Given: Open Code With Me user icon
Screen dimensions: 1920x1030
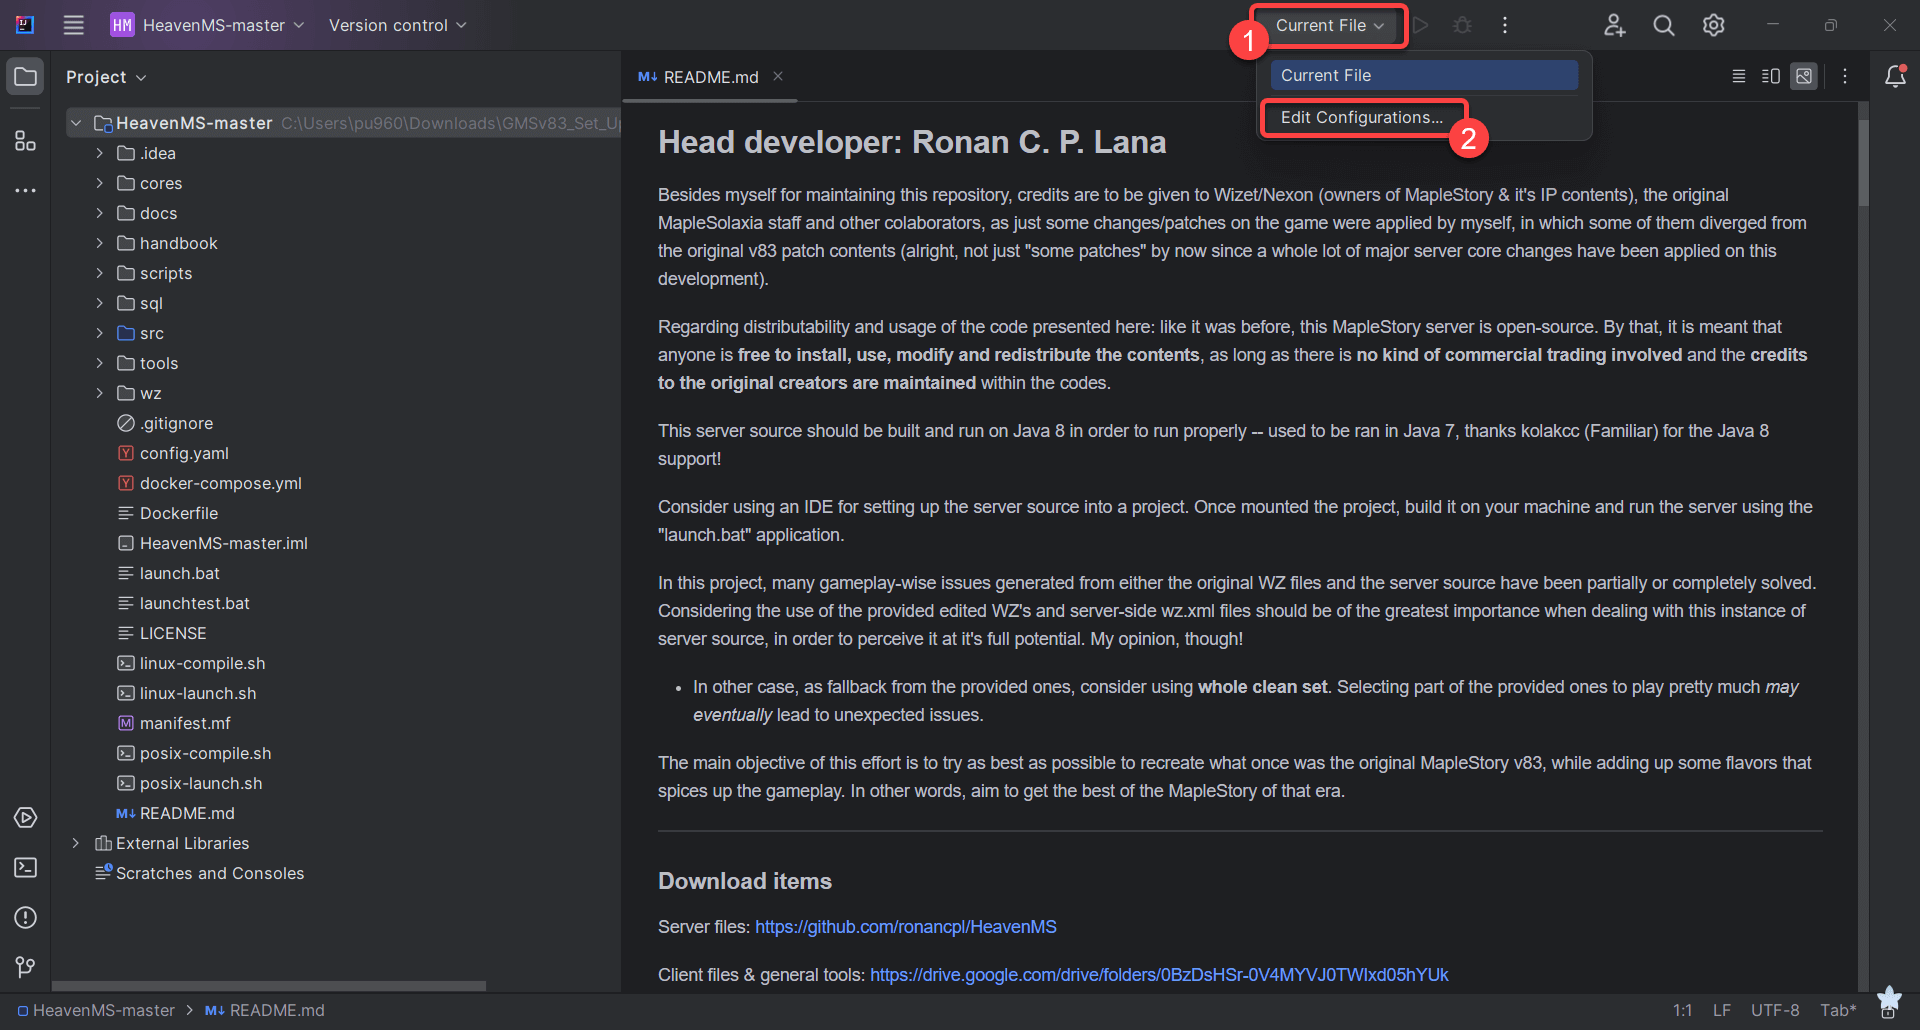Looking at the screenshot, I should click(1614, 25).
